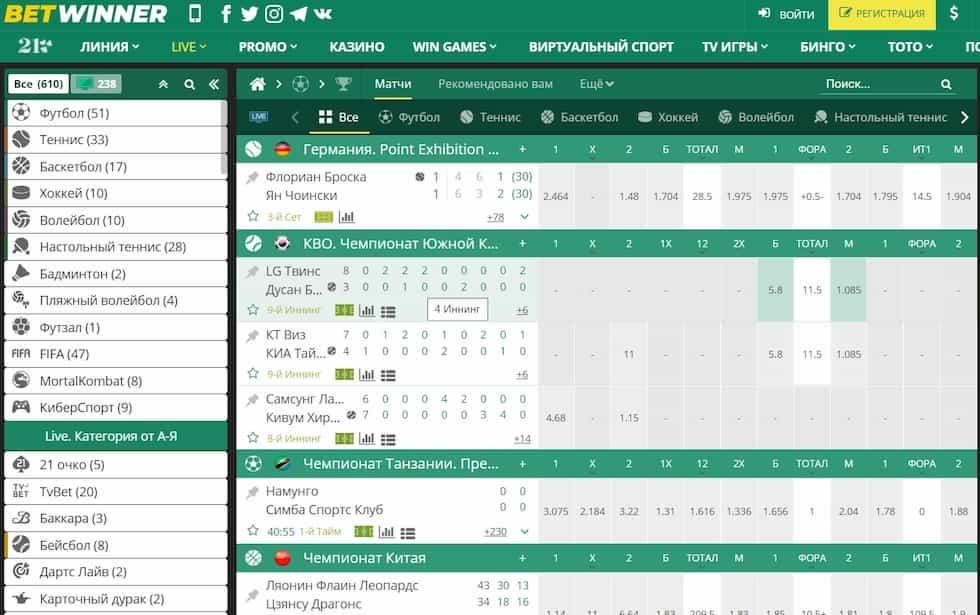Viewport: 980px width, 615px height.
Task: Open statistics chart for LG Твинс match
Action: 367,311
